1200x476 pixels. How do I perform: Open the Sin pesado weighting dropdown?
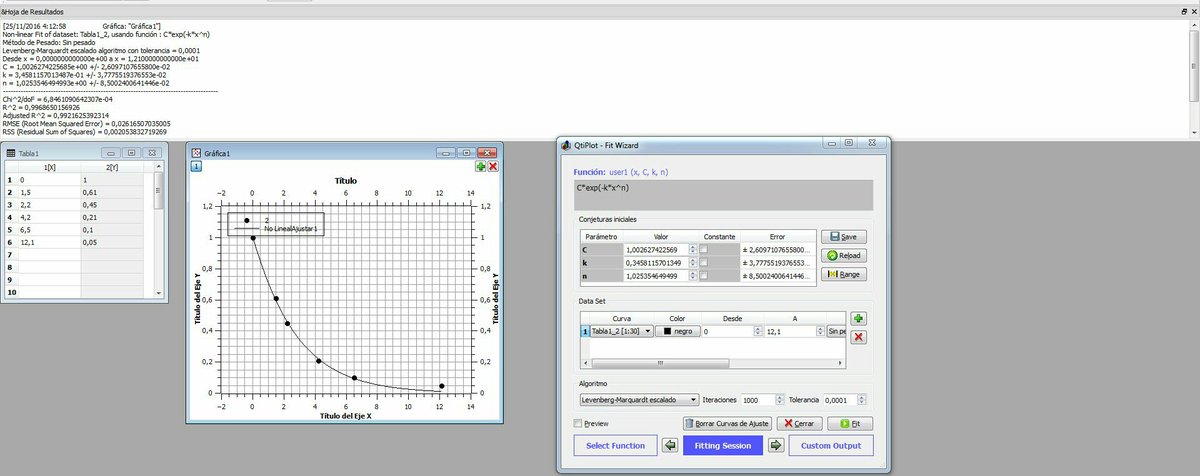[837, 331]
